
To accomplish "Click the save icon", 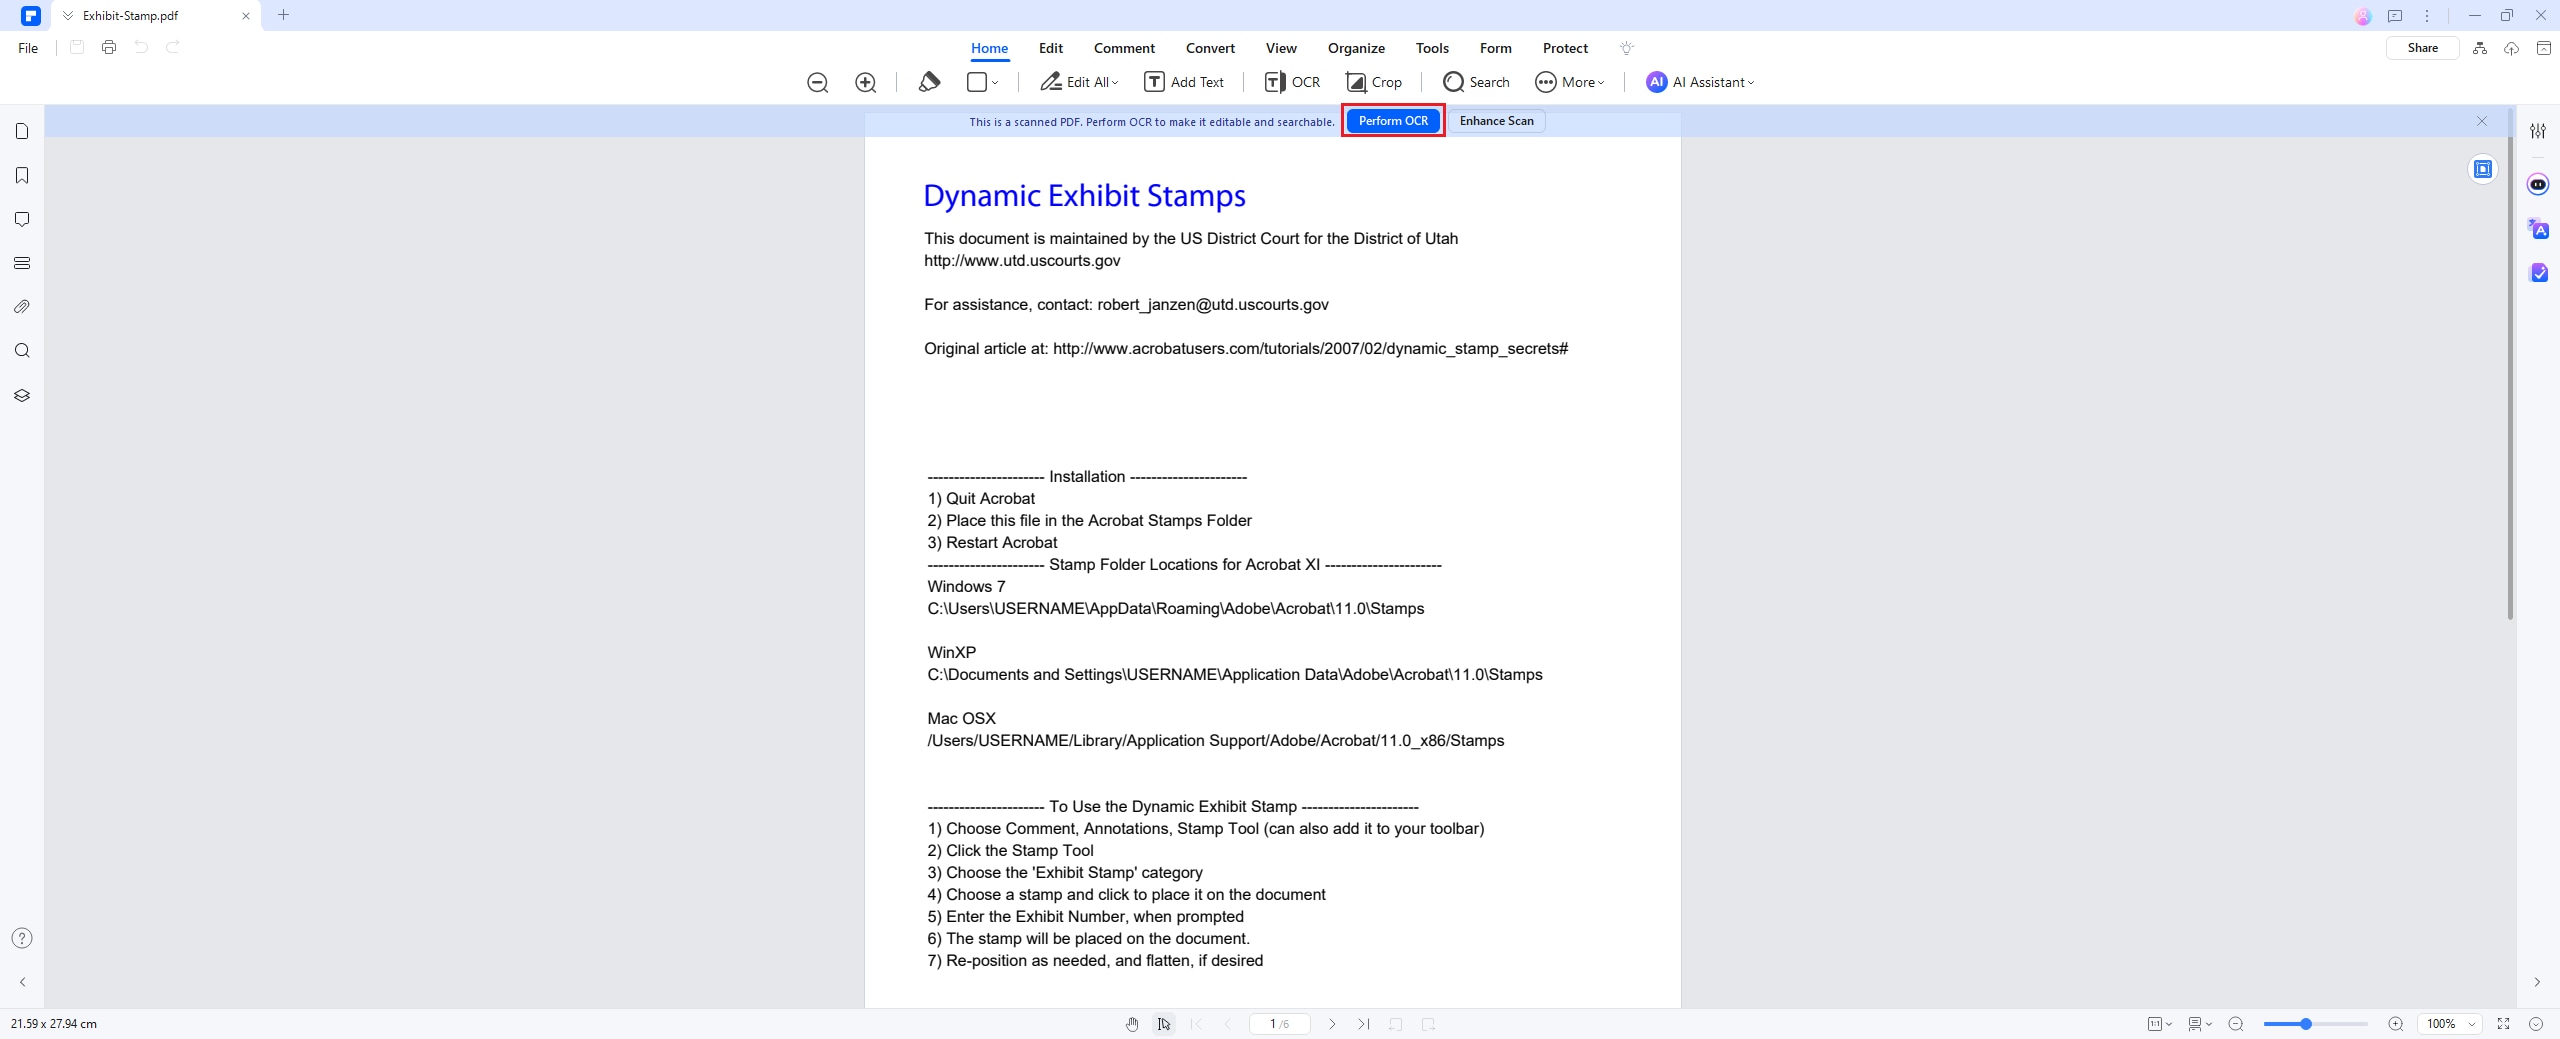I will coord(77,47).
